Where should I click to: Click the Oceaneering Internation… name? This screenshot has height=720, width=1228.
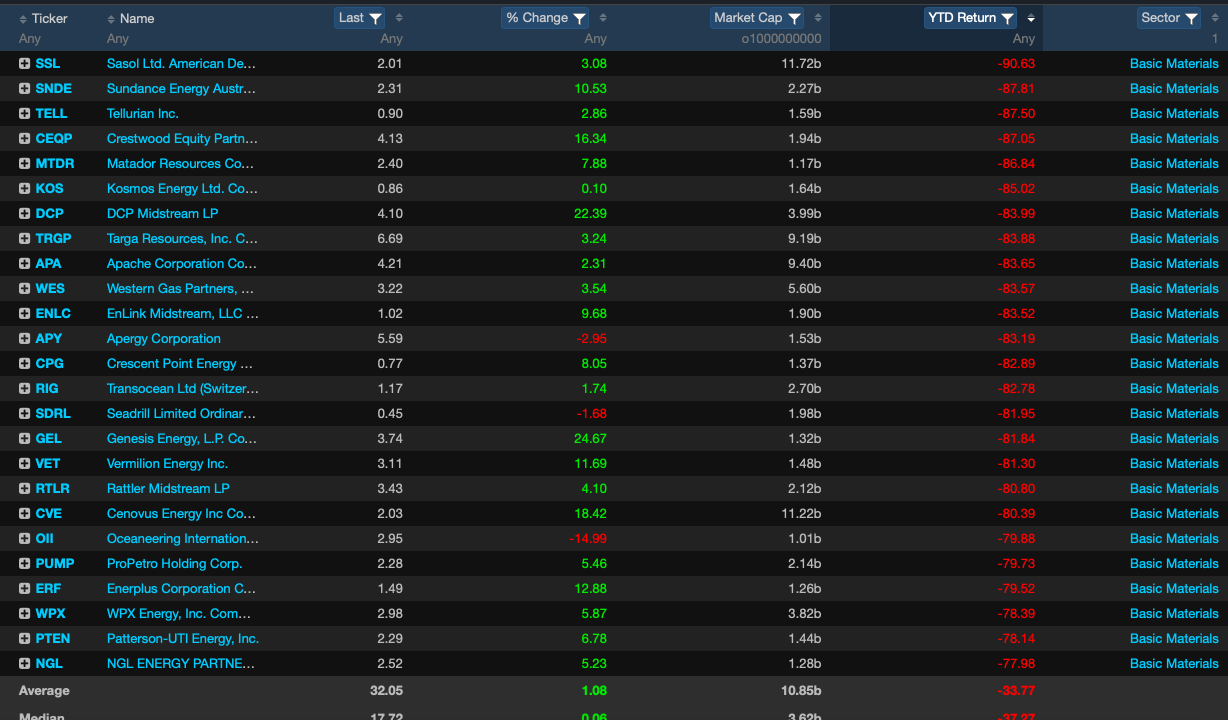183,538
